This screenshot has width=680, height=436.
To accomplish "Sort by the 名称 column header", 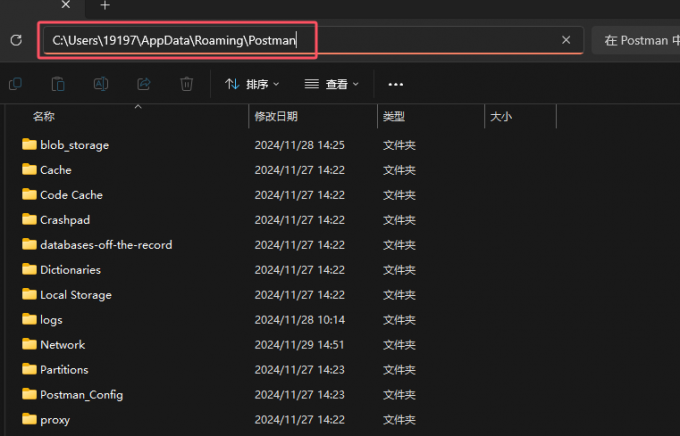I will tap(44, 116).
